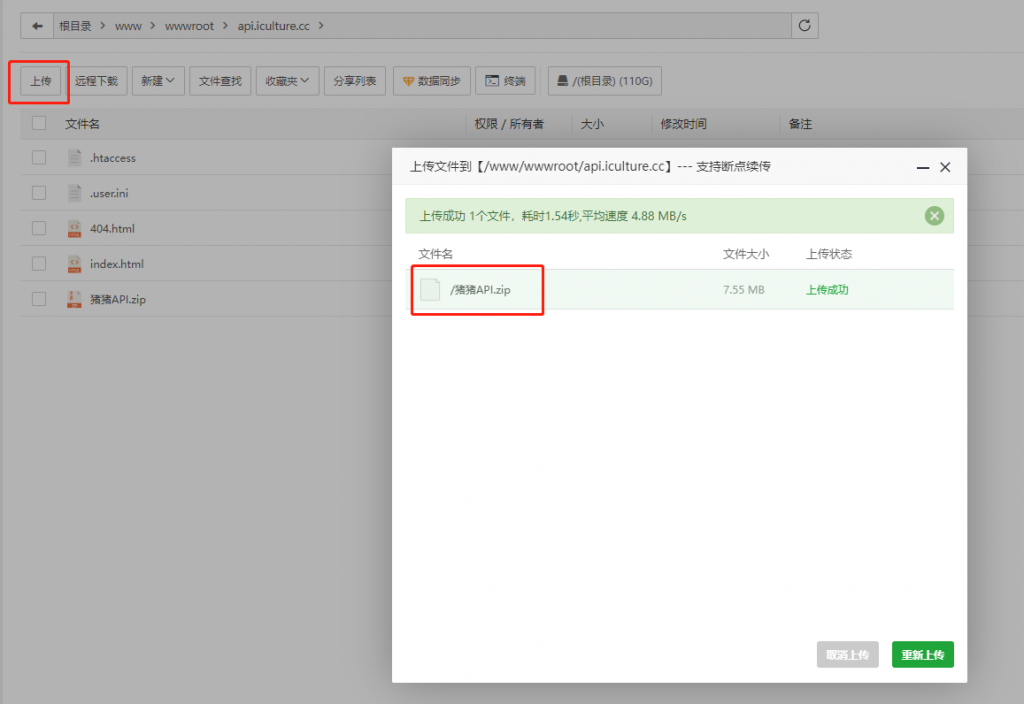The width and height of the screenshot is (1024, 704).
Task: Open the 404.html file name
Action: tap(112, 229)
